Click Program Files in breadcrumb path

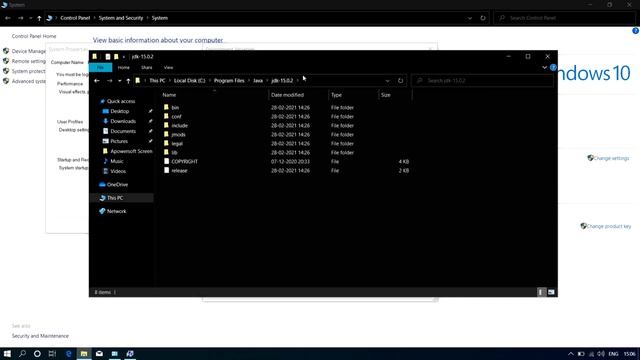(229, 81)
